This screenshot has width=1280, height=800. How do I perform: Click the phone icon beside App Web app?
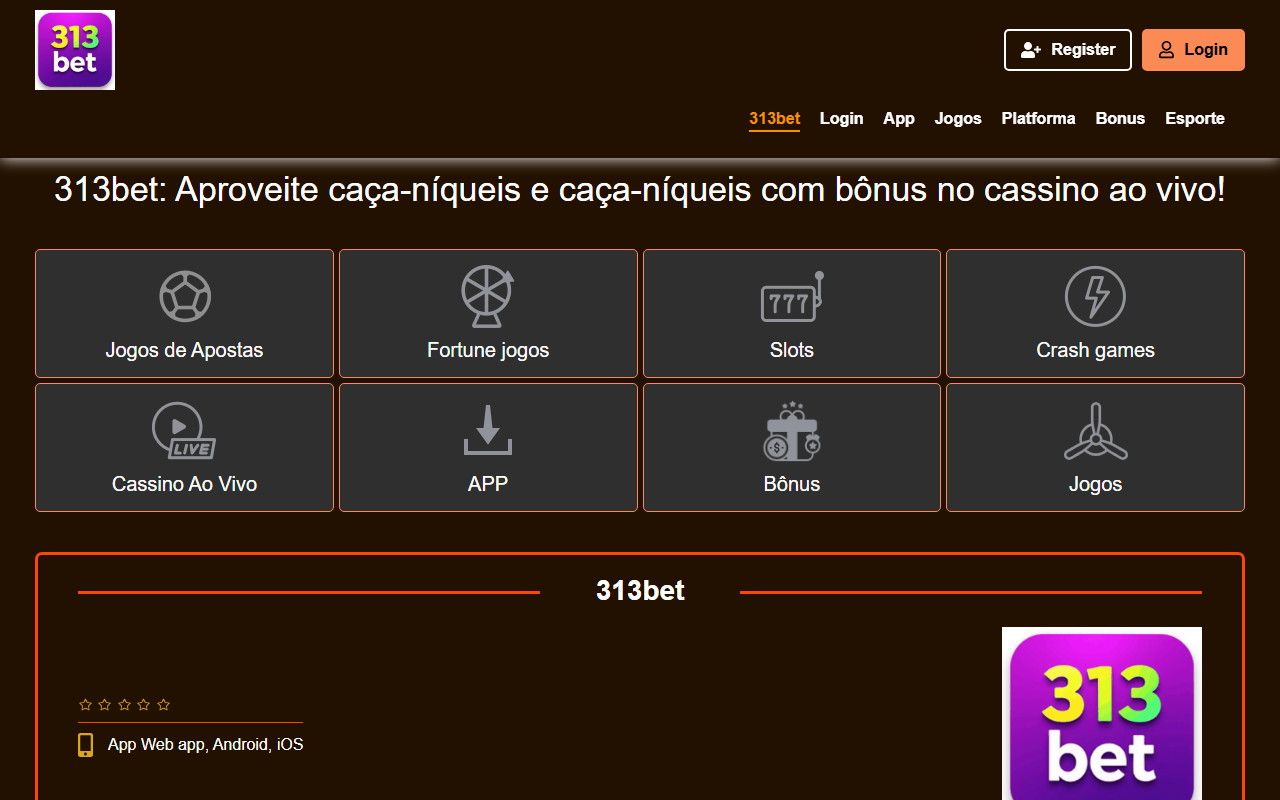click(86, 745)
